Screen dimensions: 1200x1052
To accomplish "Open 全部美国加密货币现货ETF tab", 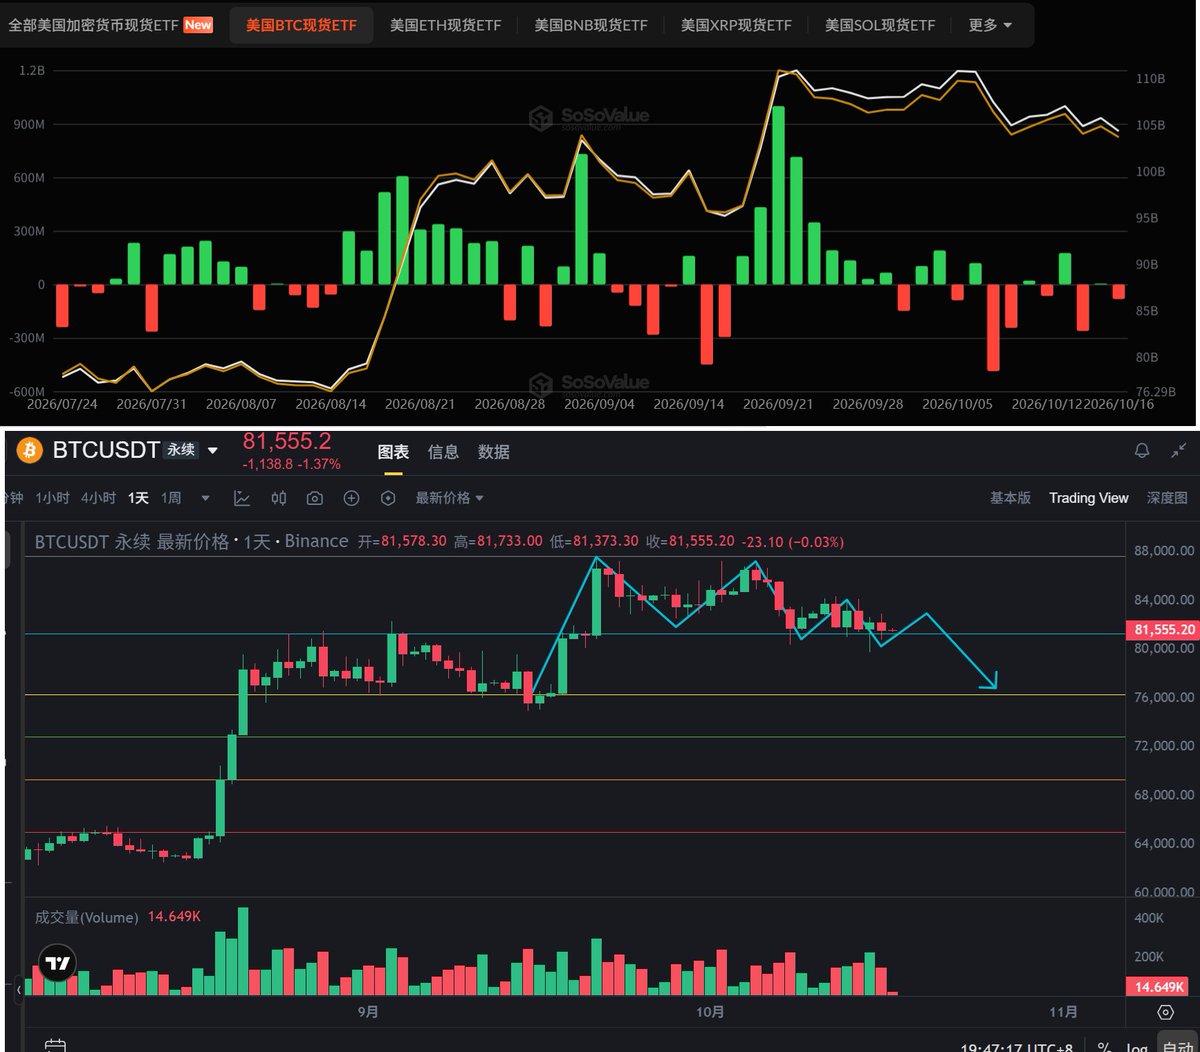I will tap(110, 25).
